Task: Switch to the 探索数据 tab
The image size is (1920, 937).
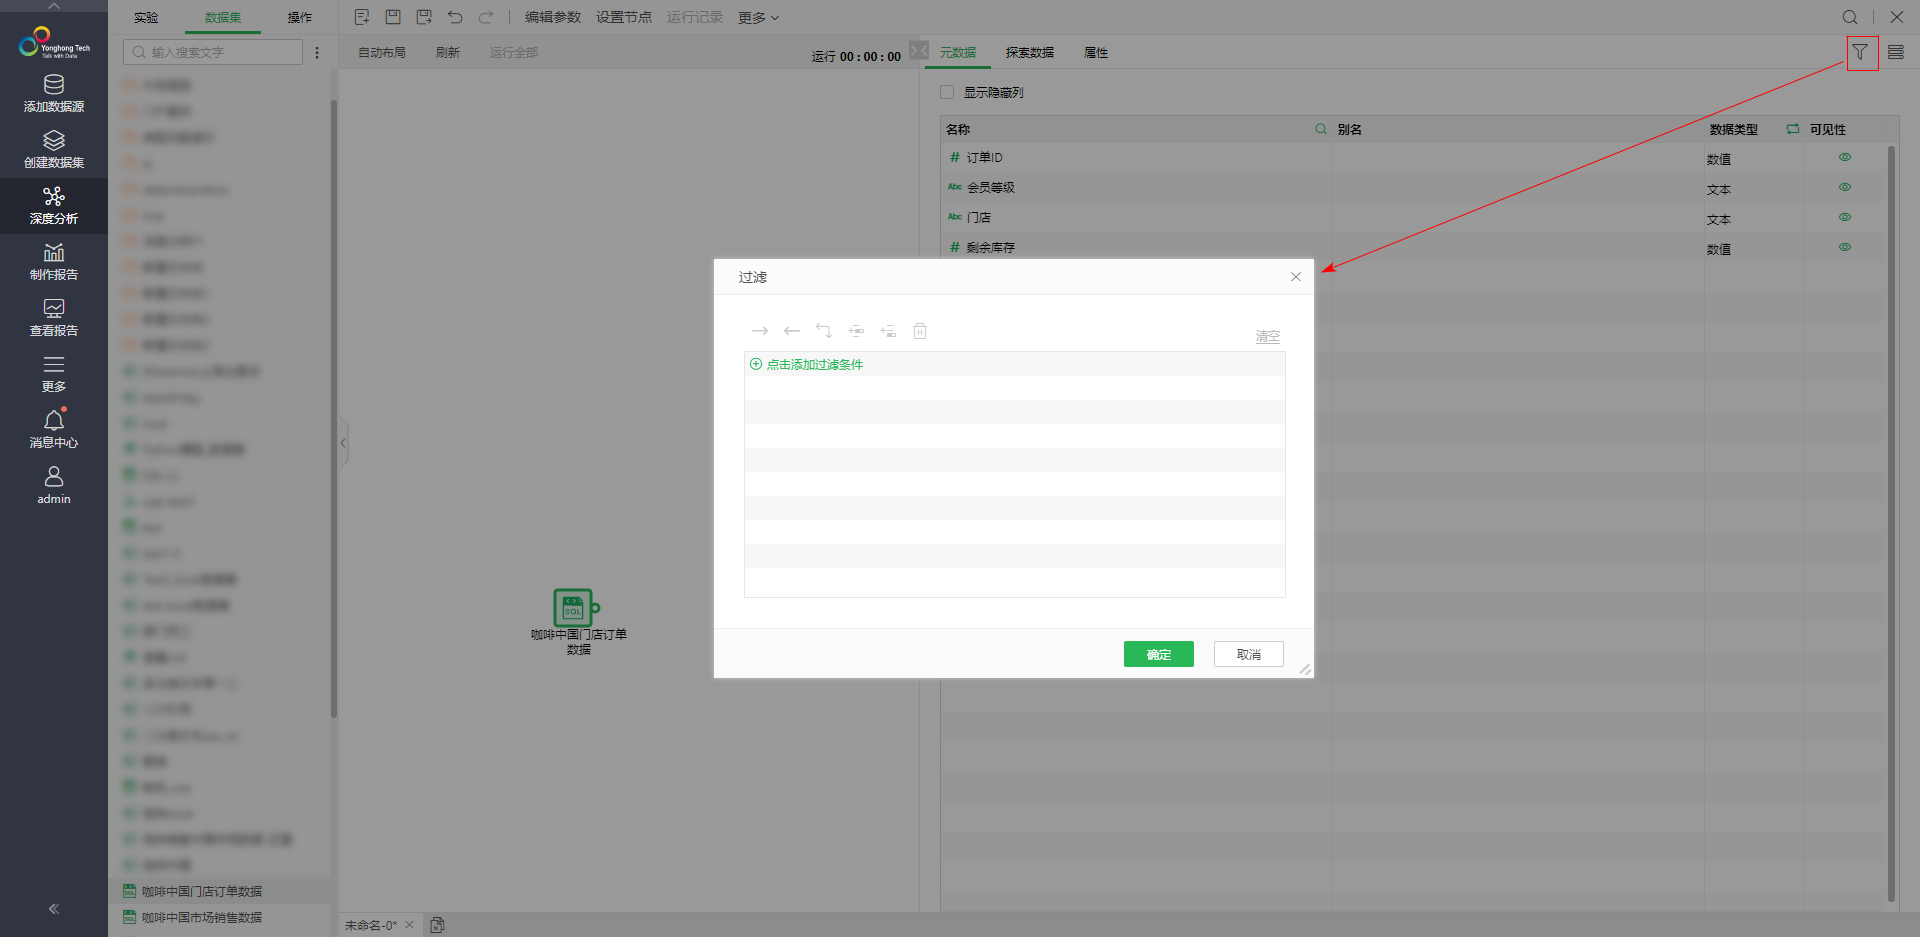Action: pos(1029,53)
